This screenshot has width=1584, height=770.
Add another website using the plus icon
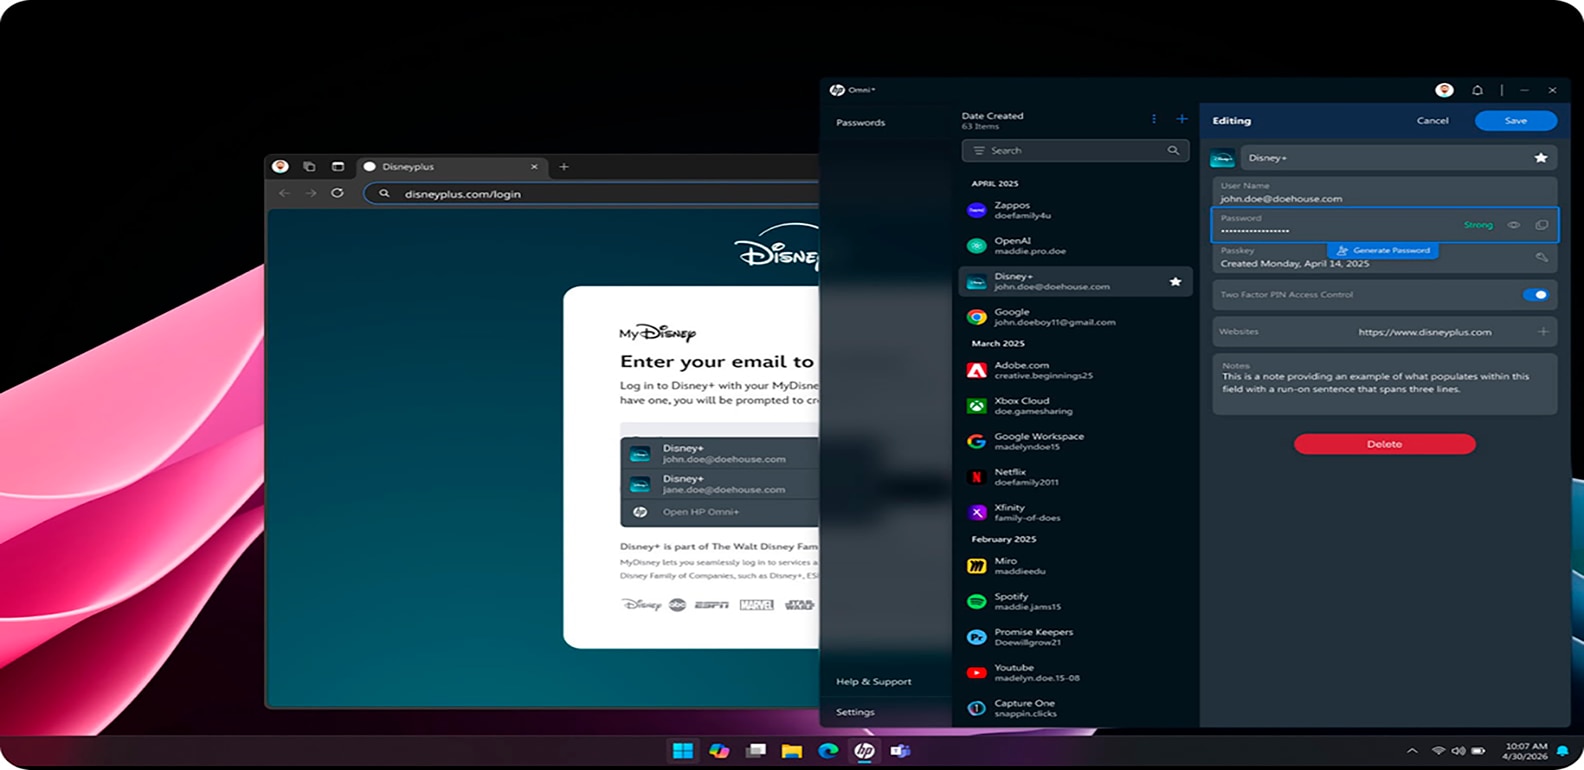point(1542,332)
